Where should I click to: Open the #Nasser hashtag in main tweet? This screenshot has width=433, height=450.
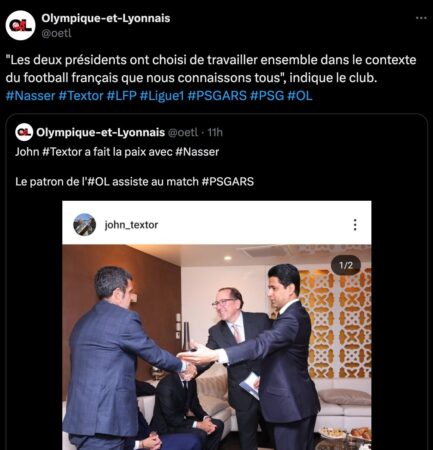tap(30, 96)
